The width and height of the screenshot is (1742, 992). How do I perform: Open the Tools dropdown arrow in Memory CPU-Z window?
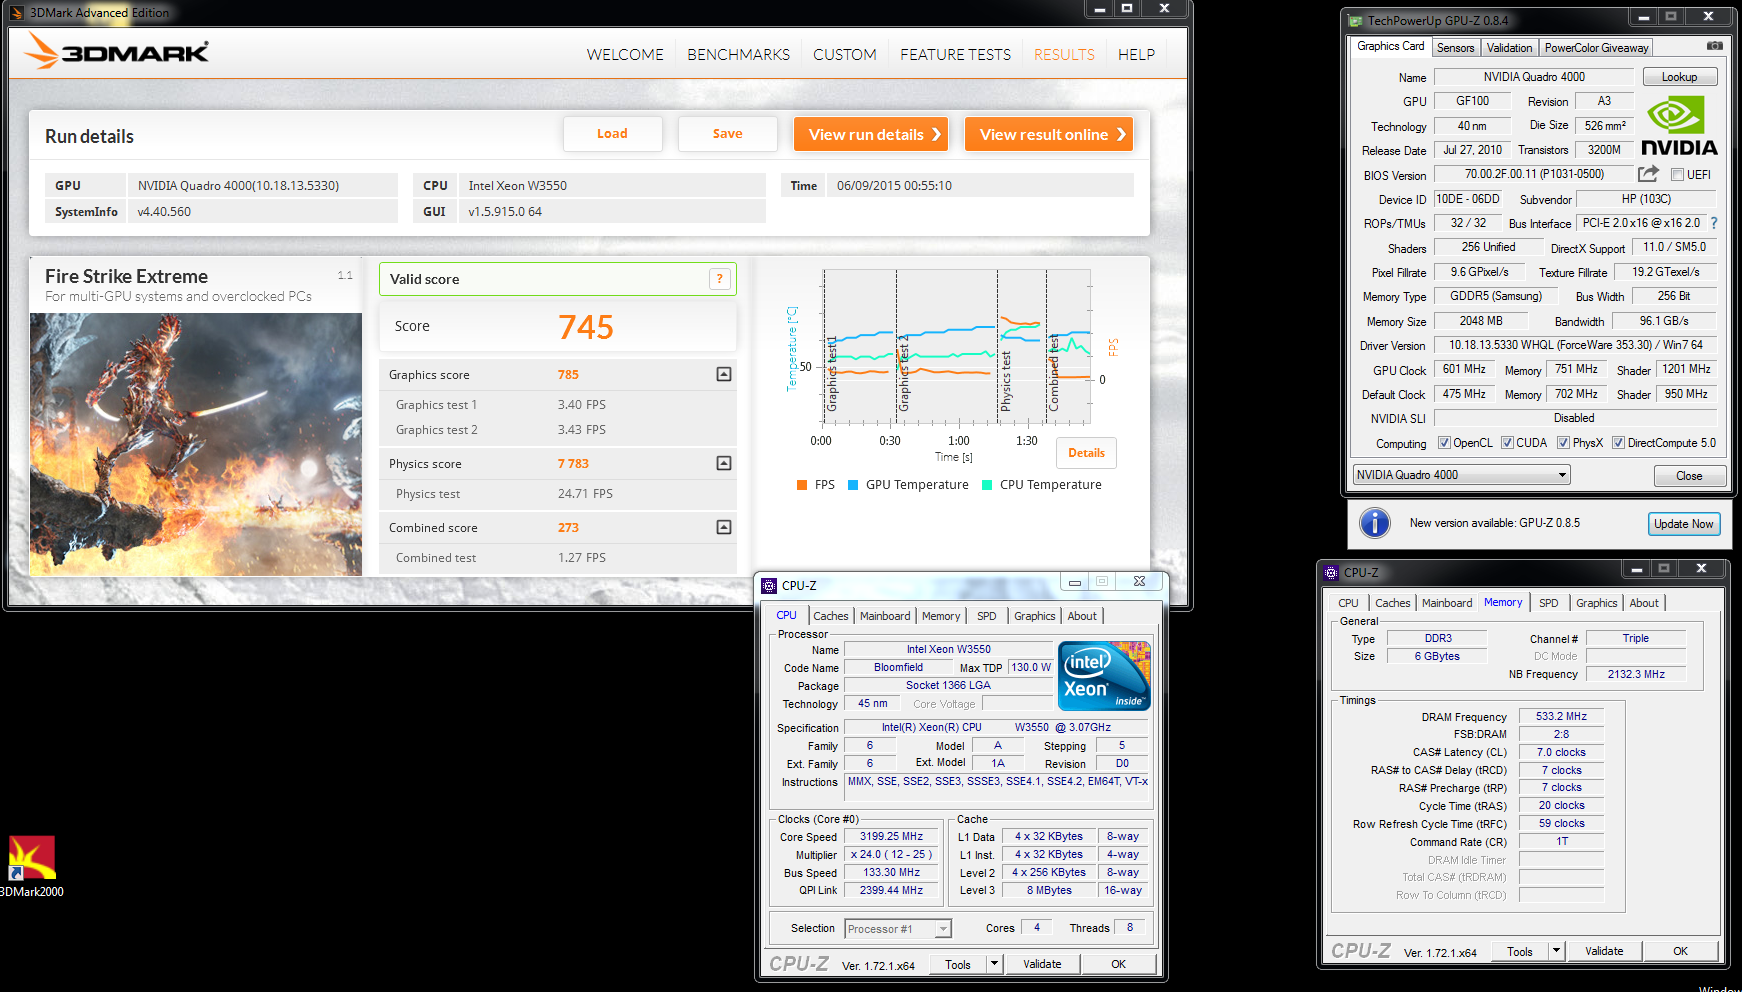pos(1555,951)
